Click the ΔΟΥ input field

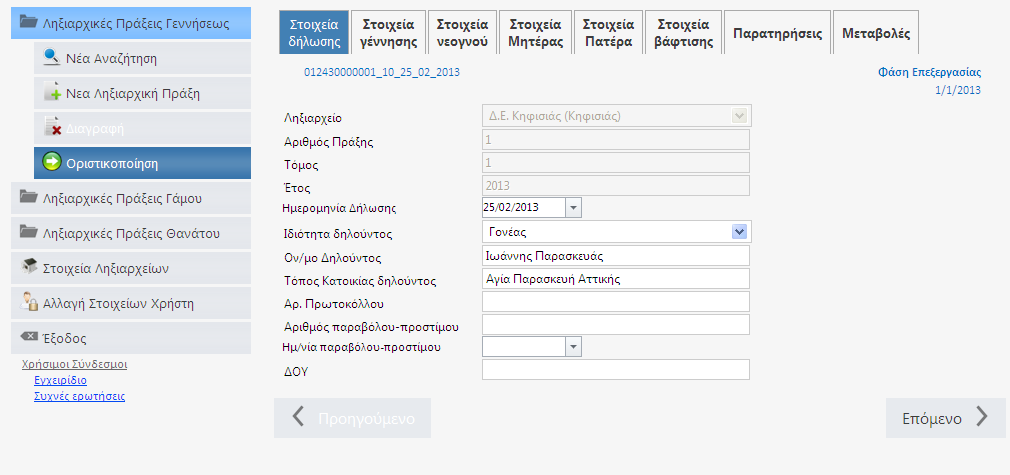pyautogui.click(x=616, y=369)
